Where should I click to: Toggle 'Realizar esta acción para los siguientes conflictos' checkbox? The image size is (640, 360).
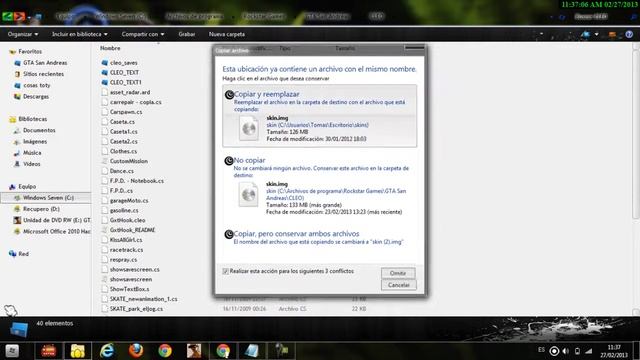pyautogui.click(x=225, y=271)
